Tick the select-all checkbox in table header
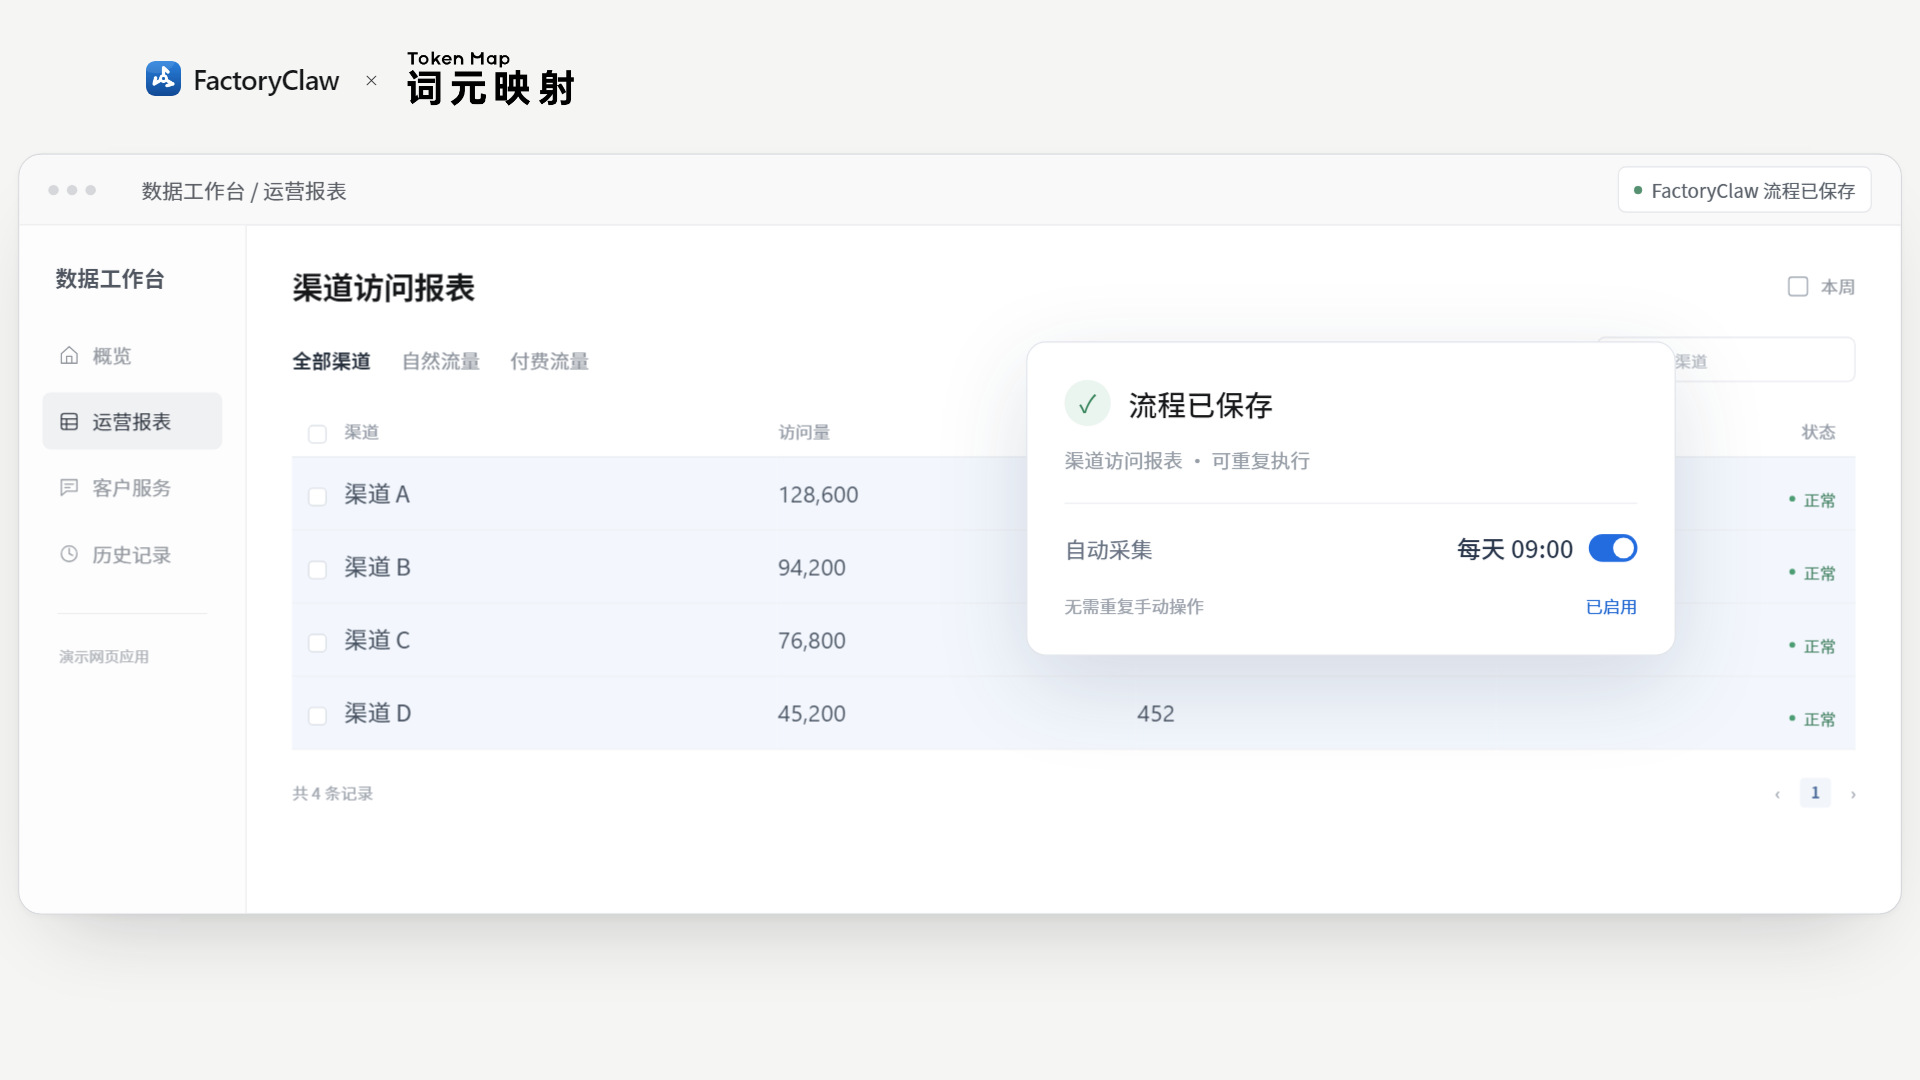 coord(317,434)
